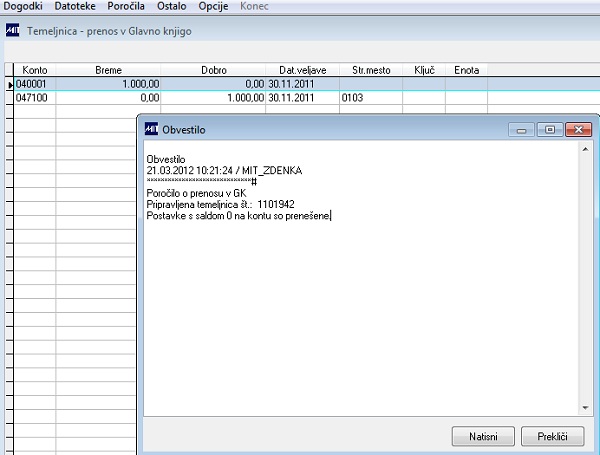Click the MIT icon beside Temeljnica title
The height and width of the screenshot is (455, 600).
tap(12, 30)
